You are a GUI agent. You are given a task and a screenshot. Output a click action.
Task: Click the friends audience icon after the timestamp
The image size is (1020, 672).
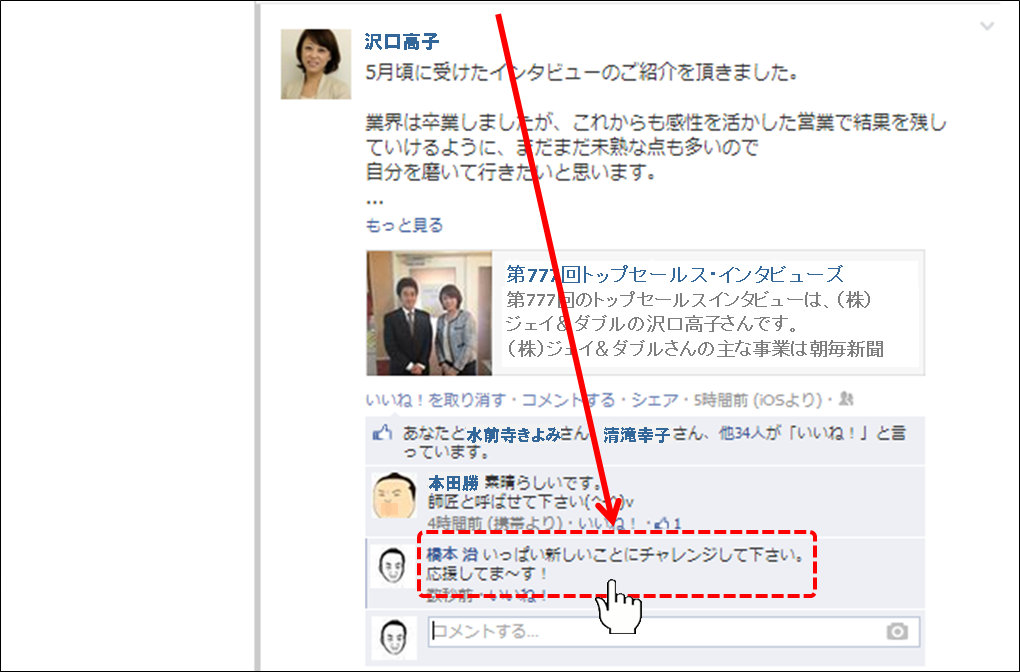tap(846, 400)
